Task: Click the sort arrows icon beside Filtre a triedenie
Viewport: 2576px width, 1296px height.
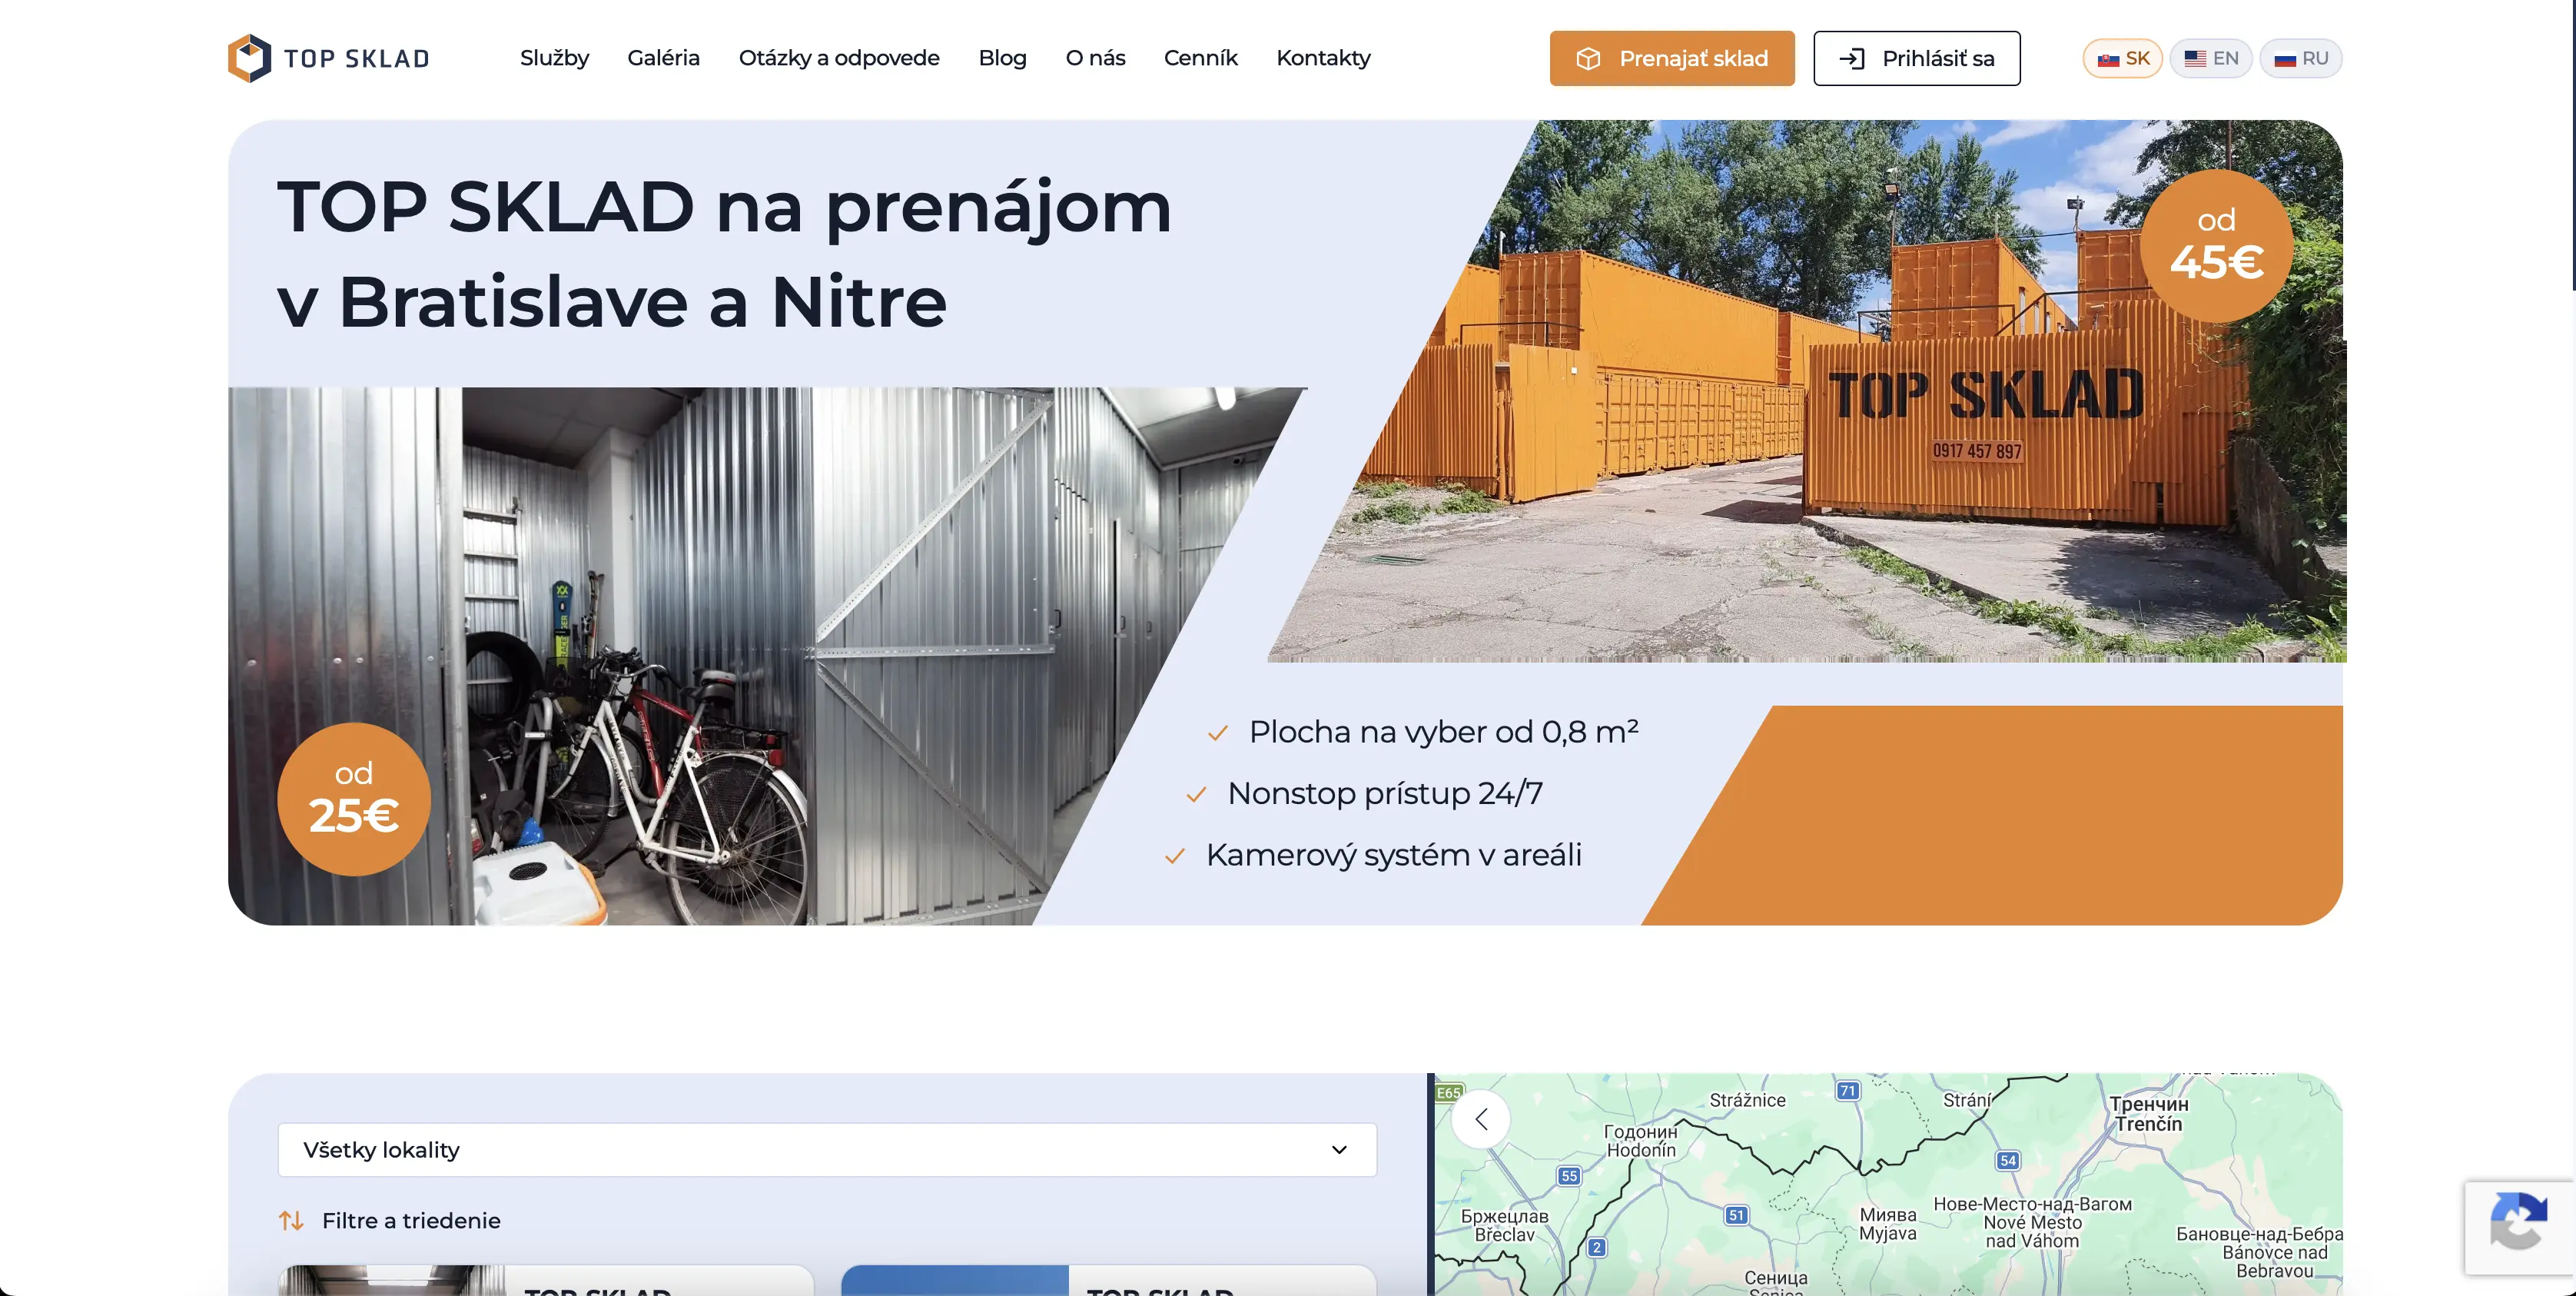Action: [x=291, y=1221]
